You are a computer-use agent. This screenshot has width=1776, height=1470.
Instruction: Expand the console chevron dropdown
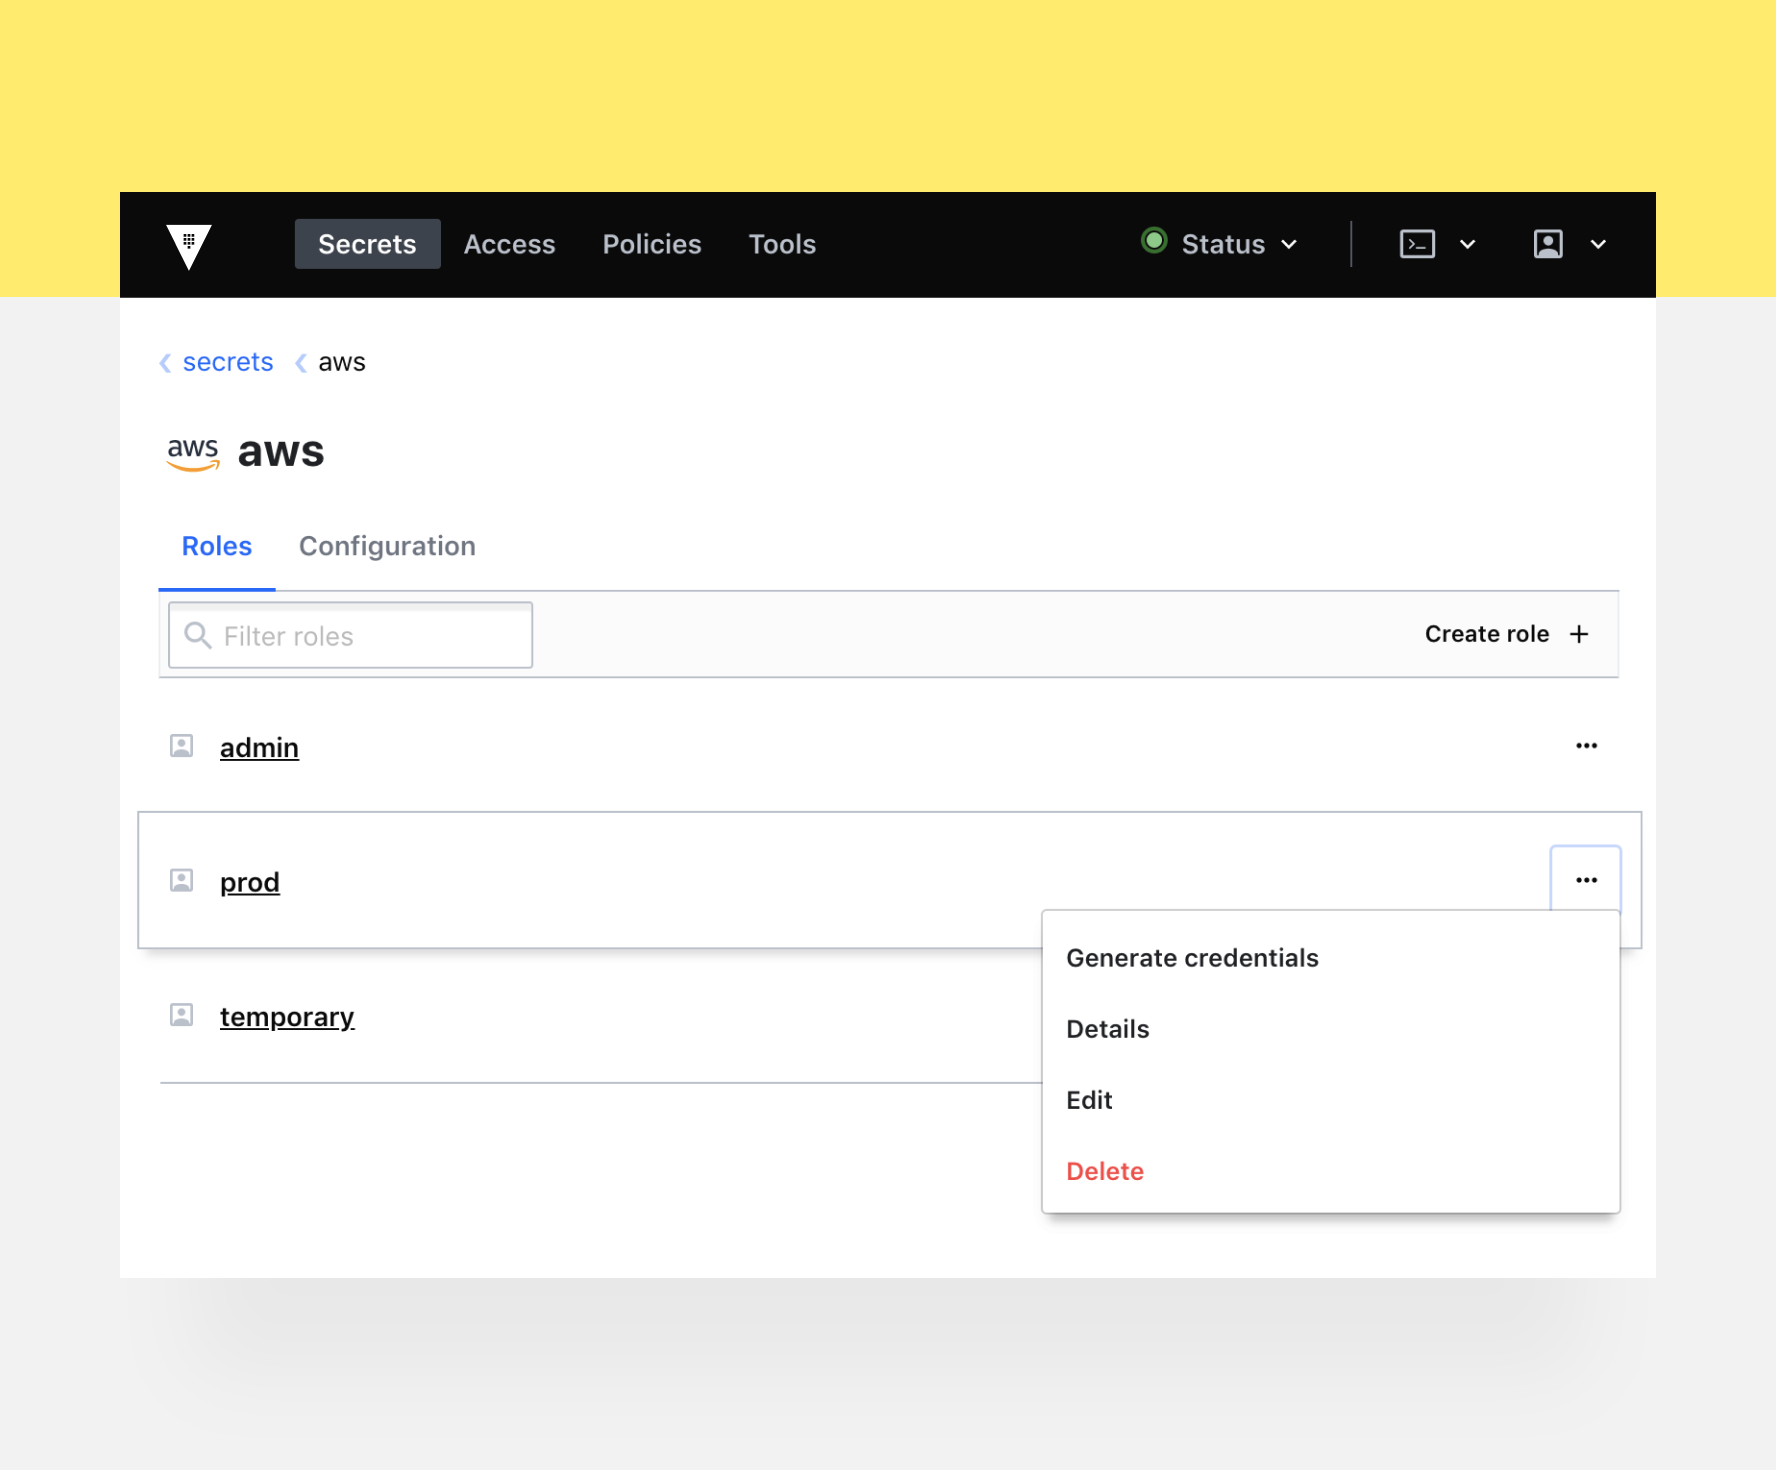[1467, 244]
